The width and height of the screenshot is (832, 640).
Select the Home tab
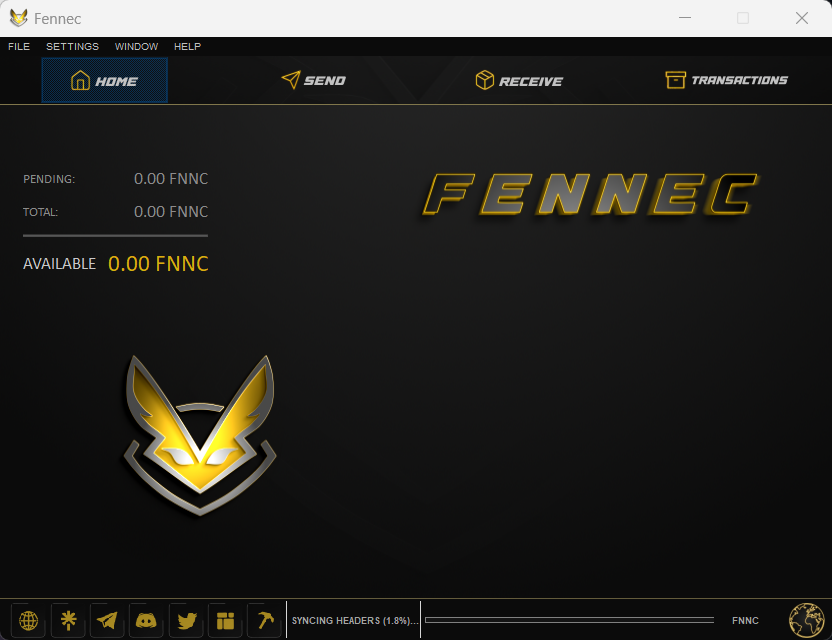104,81
